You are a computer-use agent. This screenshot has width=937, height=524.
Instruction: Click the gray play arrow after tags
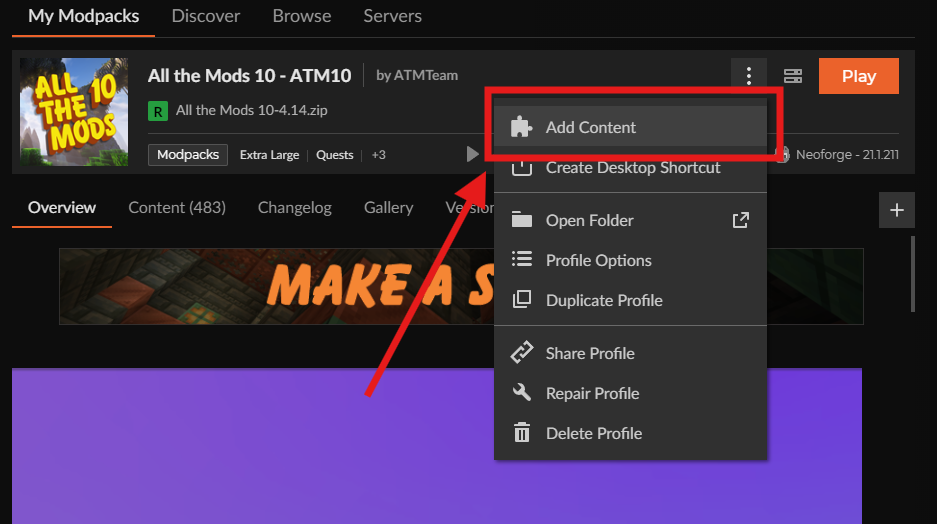click(x=472, y=154)
